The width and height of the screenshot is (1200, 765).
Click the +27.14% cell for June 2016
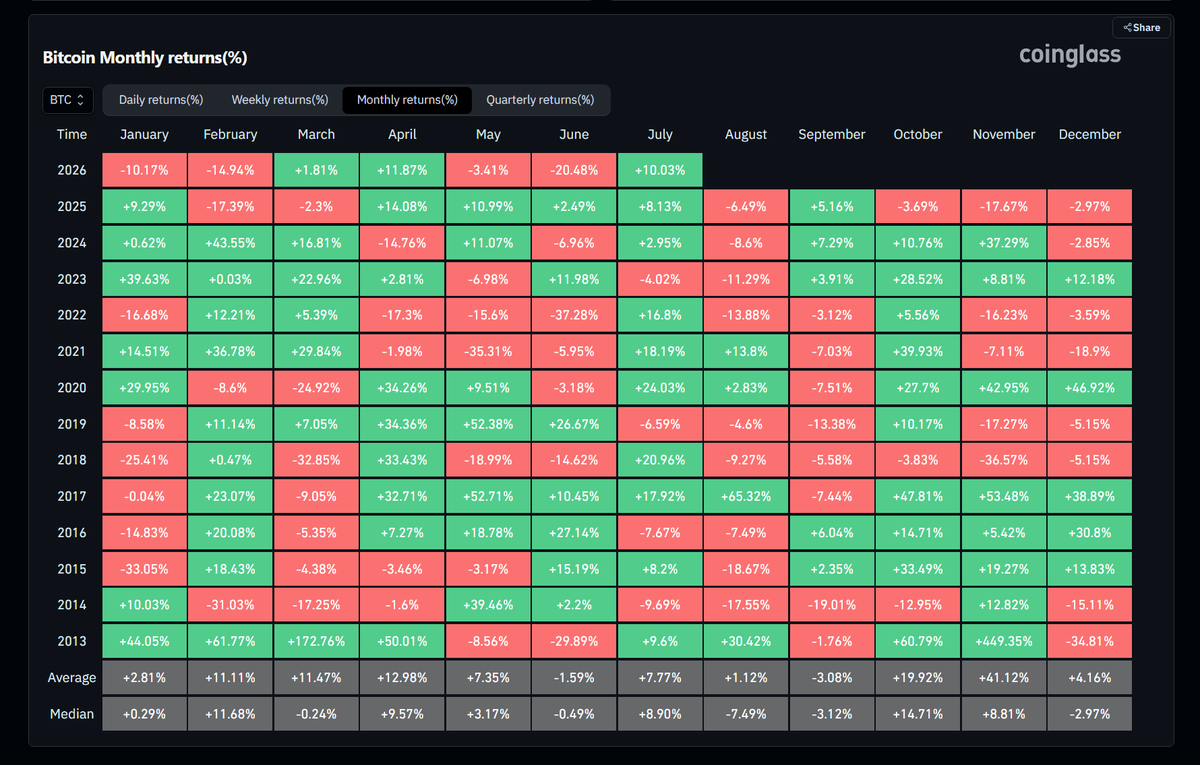[574, 533]
